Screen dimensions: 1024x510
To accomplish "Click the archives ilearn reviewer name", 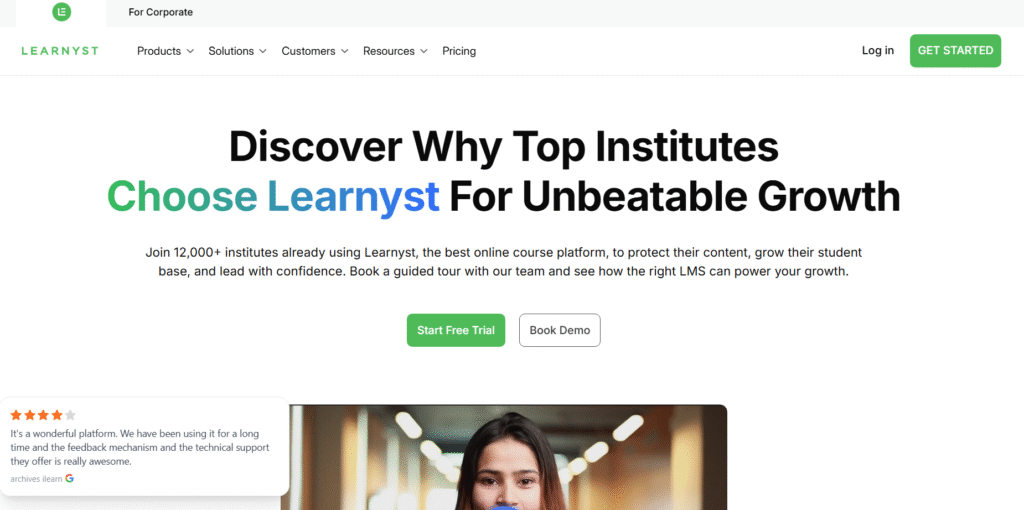I will coord(37,479).
